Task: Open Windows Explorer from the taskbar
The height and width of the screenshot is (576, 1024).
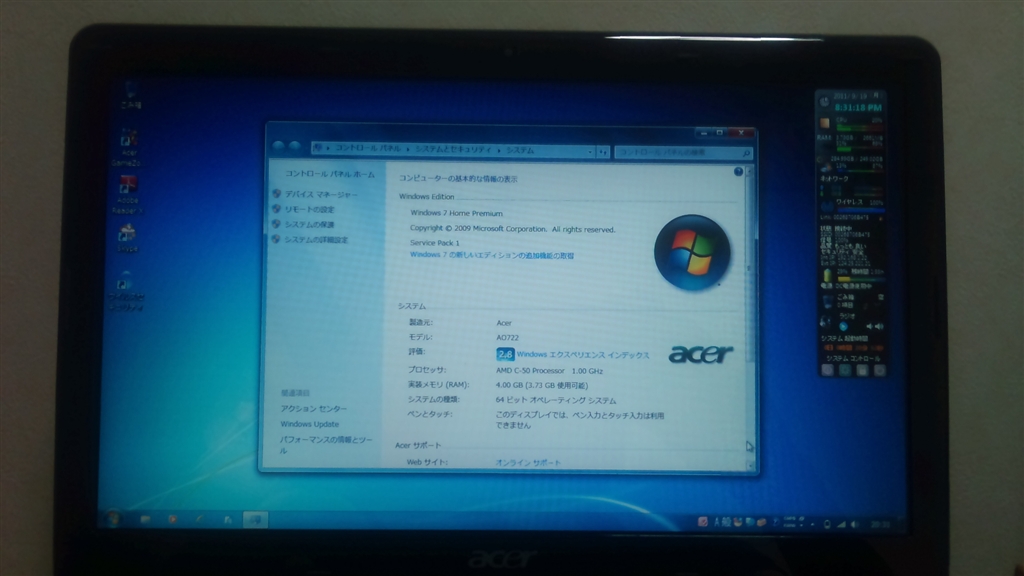Action: (146, 520)
